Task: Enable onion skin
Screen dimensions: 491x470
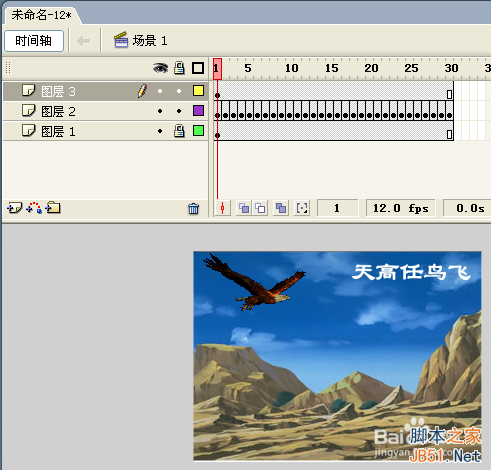Action: 244,209
